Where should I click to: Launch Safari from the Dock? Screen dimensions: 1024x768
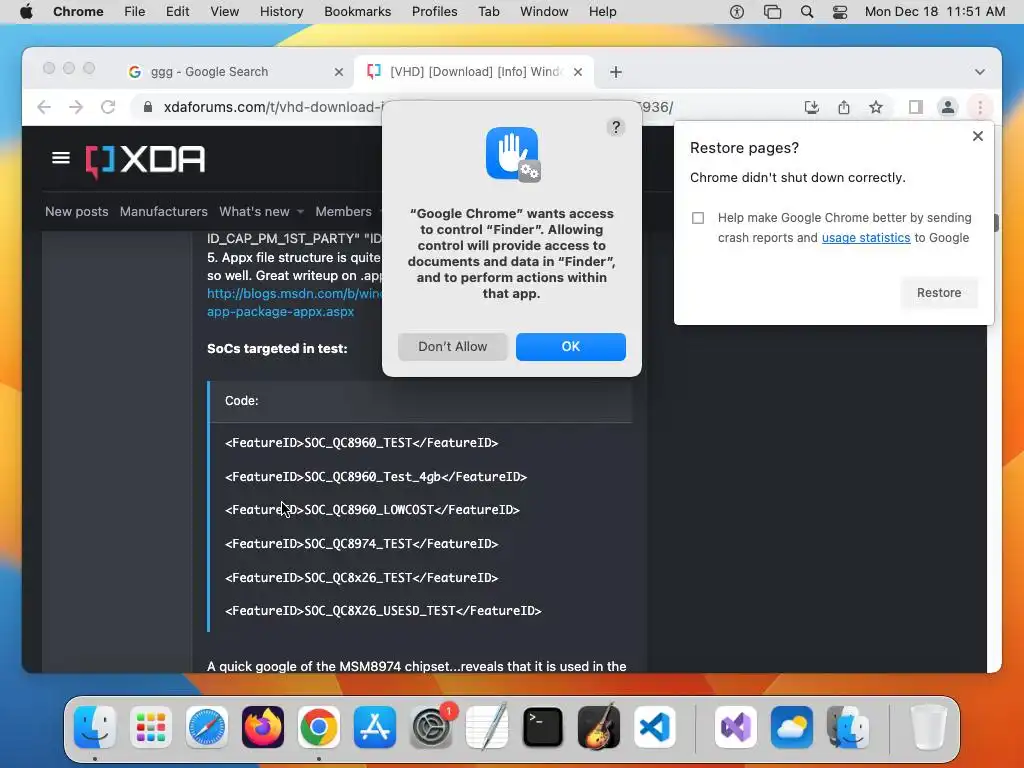(207, 727)
